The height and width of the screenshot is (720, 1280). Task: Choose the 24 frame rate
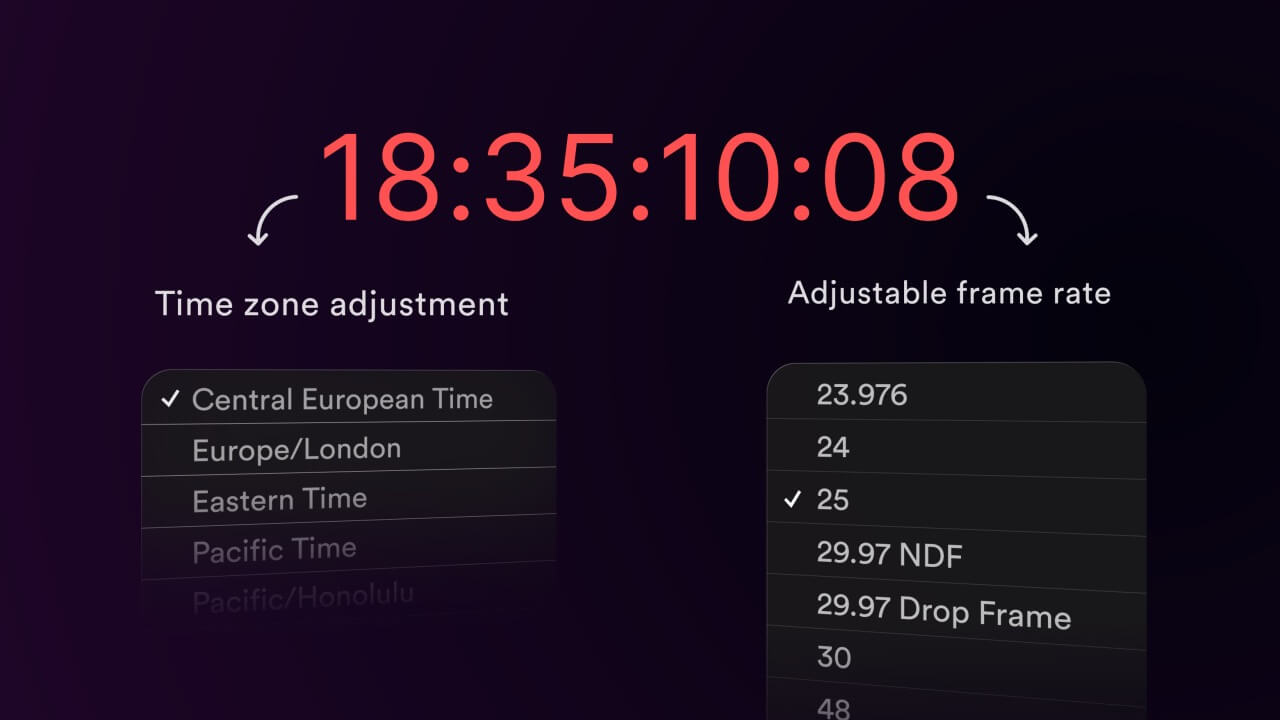pyautogui.click(x=956, y=448)
